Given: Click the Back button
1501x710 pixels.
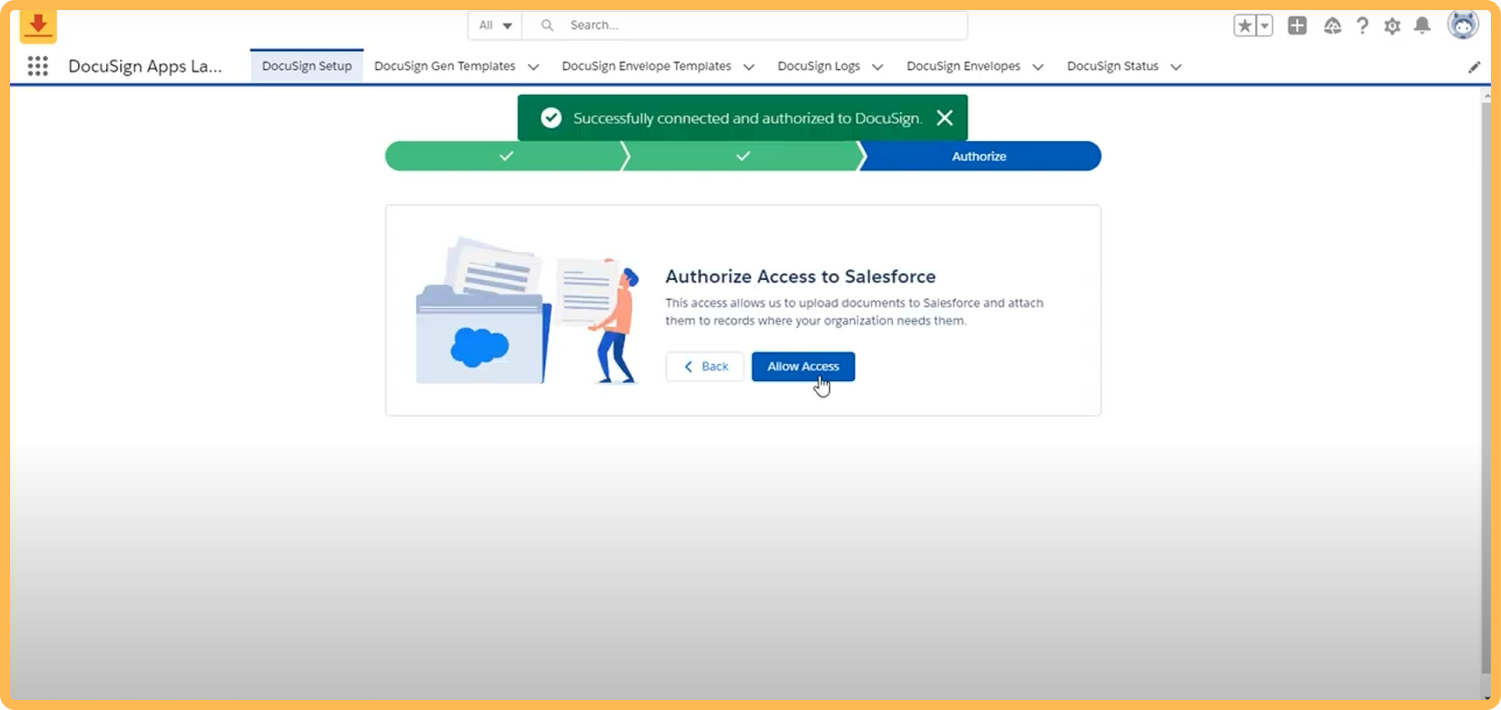Looking at the screenshot, I should point(705,366).
